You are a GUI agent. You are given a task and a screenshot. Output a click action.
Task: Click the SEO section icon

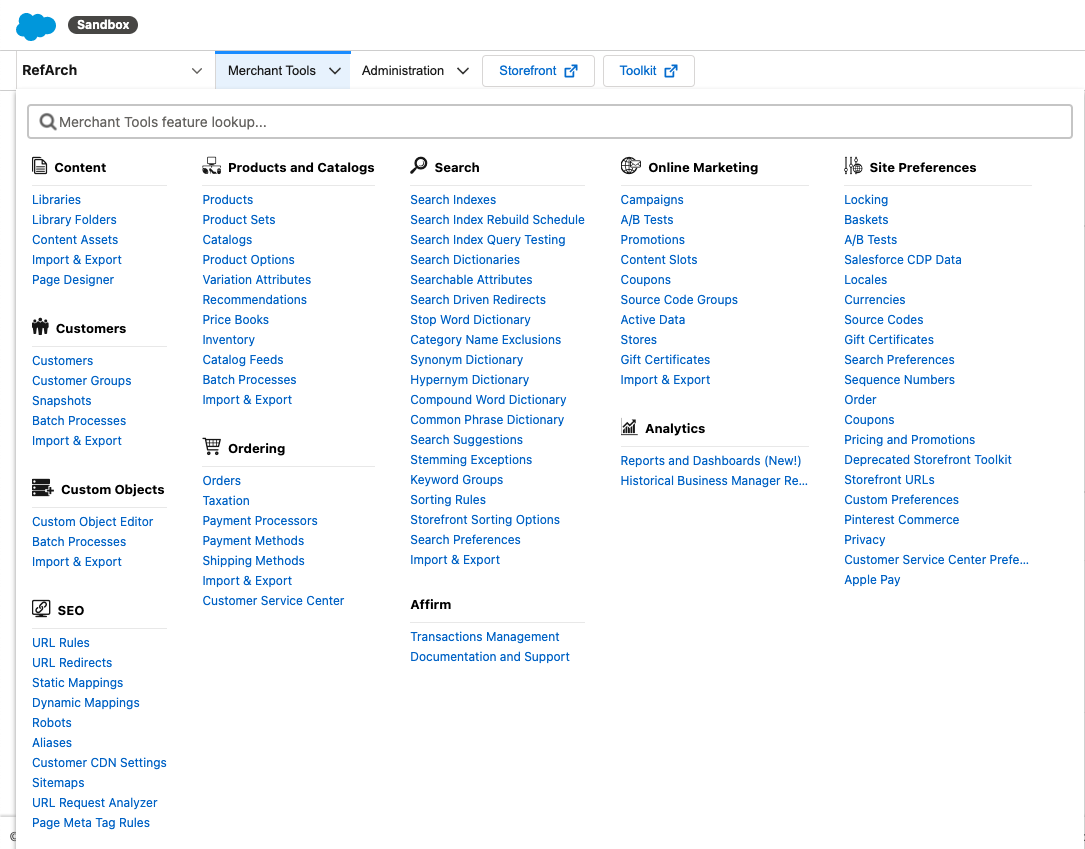tap(41, 609)
